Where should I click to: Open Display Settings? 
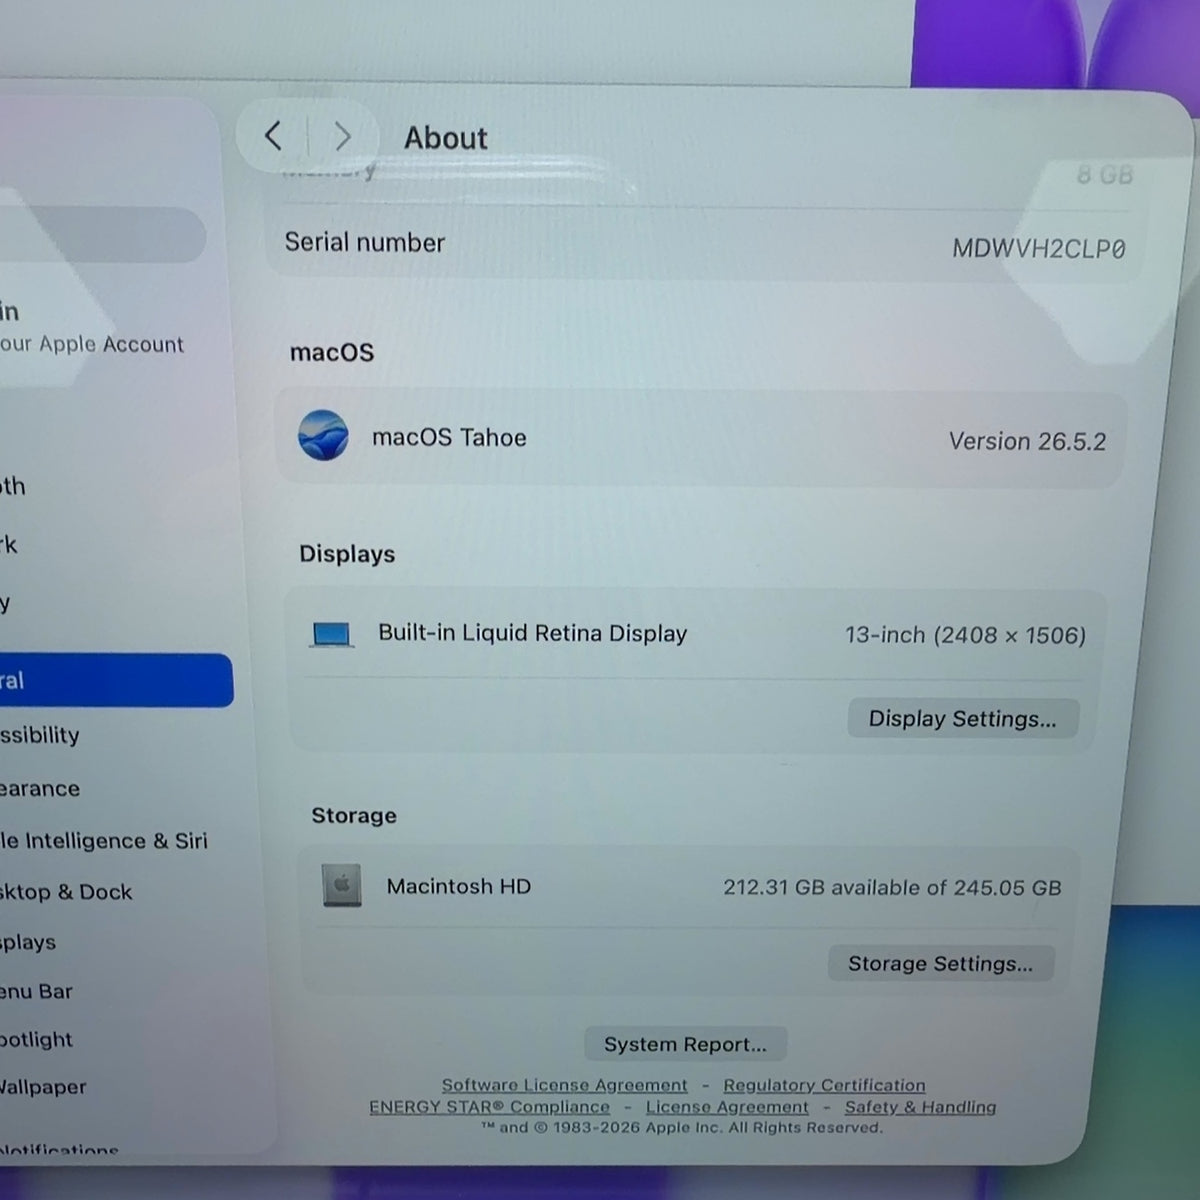tap(962, 718)
